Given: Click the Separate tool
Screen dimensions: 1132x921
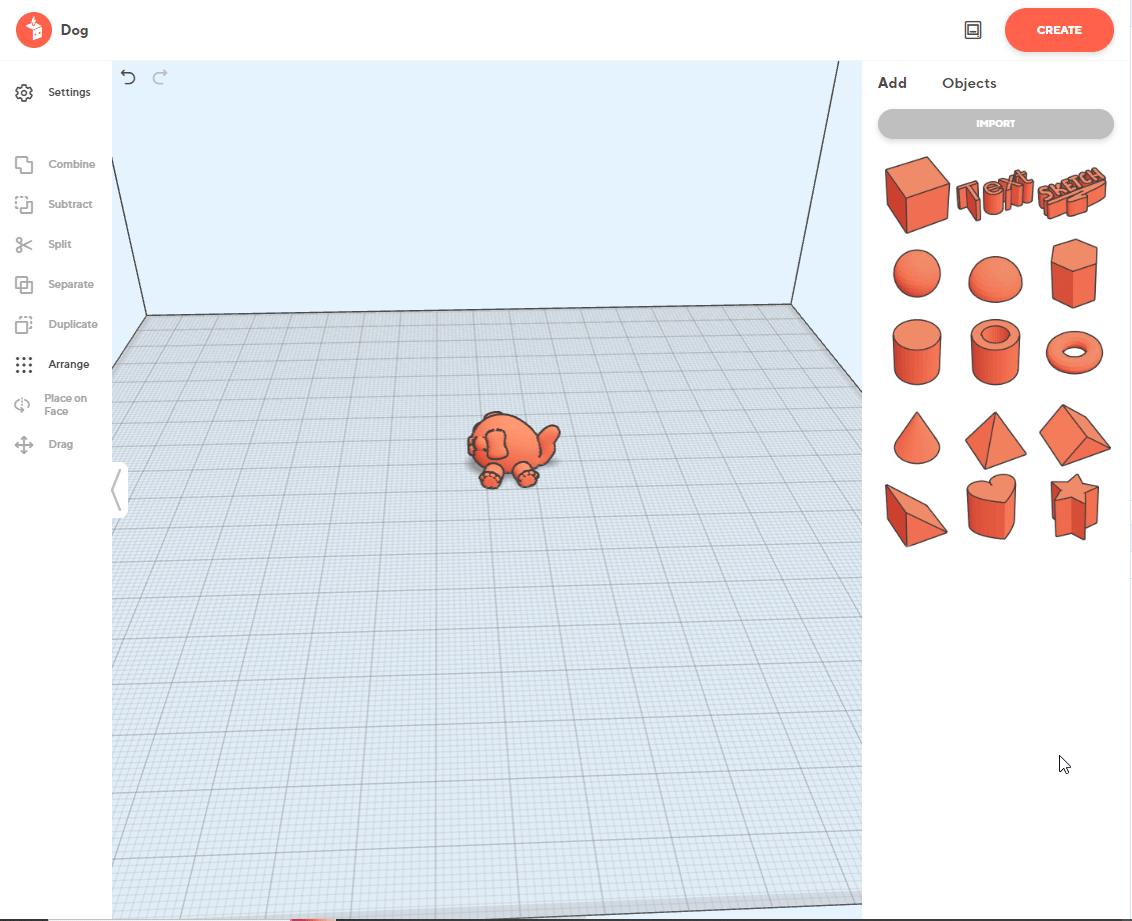Looking at the screenshot, I should coord(56,285).
